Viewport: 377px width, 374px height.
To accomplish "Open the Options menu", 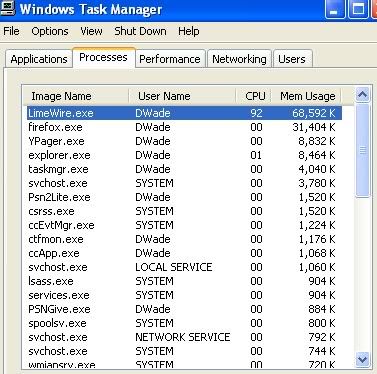I will click(50, 31).
